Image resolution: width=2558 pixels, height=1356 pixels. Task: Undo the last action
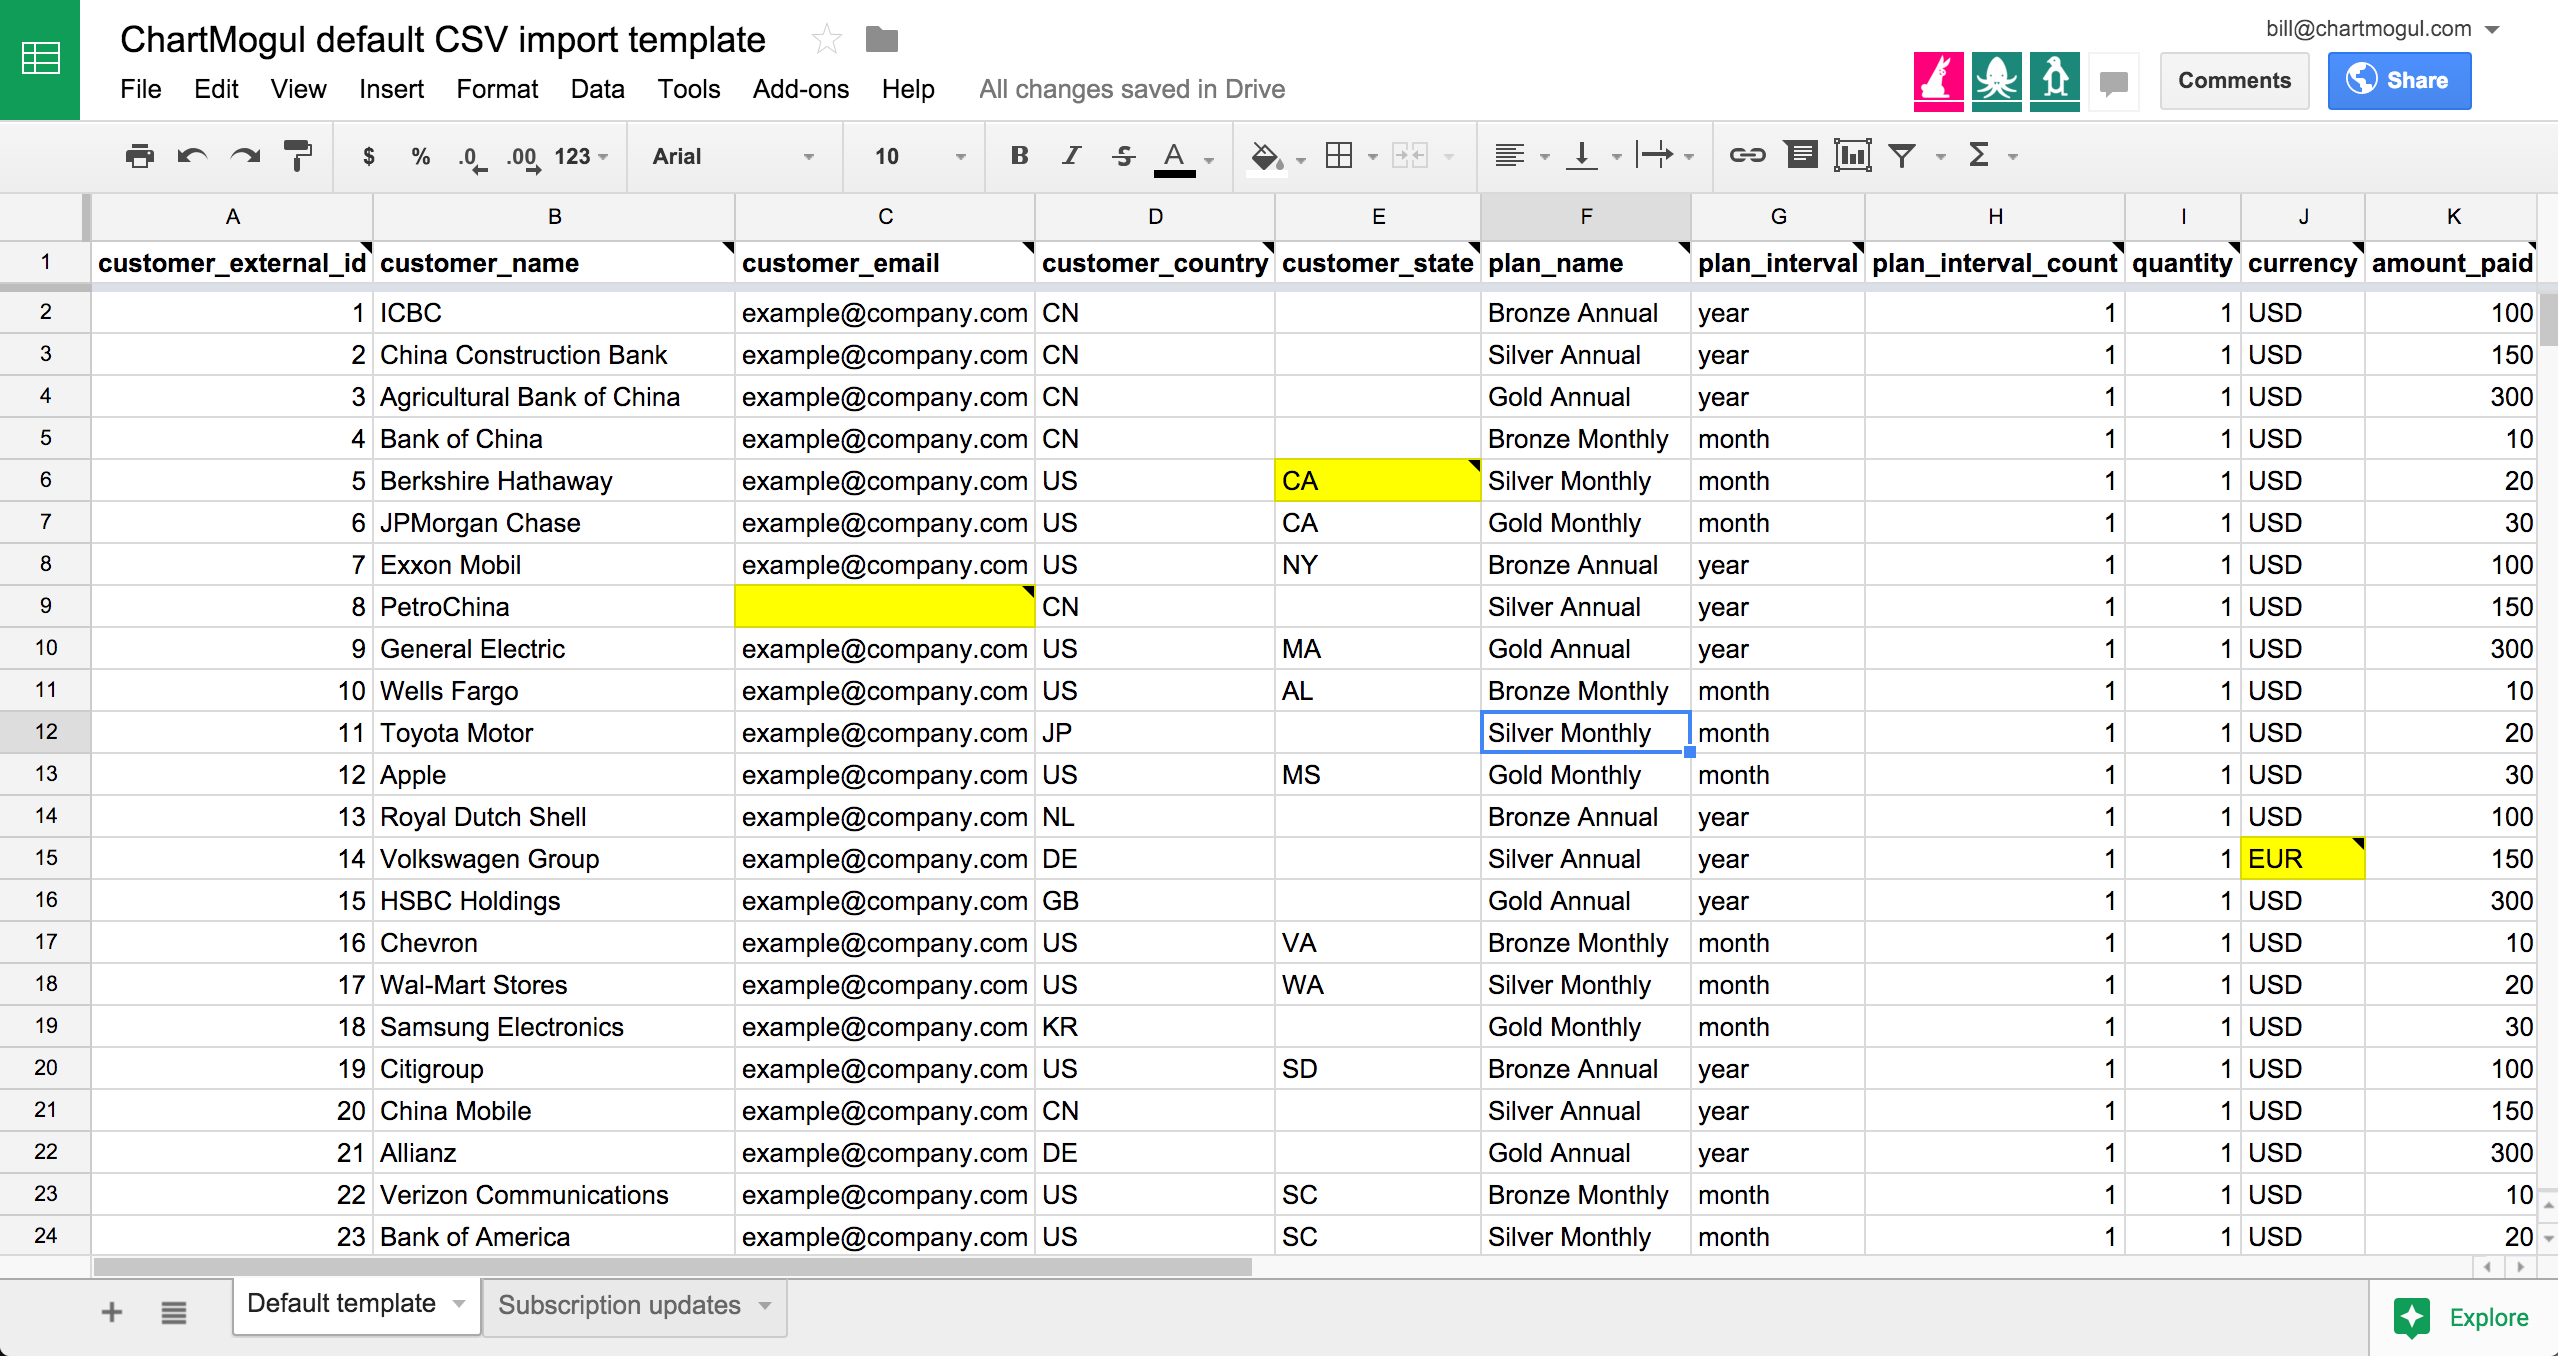190,156
